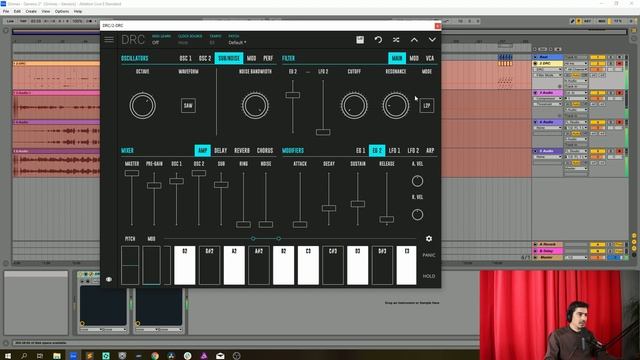Select modifiers EG 2 tab

[377, 151]
